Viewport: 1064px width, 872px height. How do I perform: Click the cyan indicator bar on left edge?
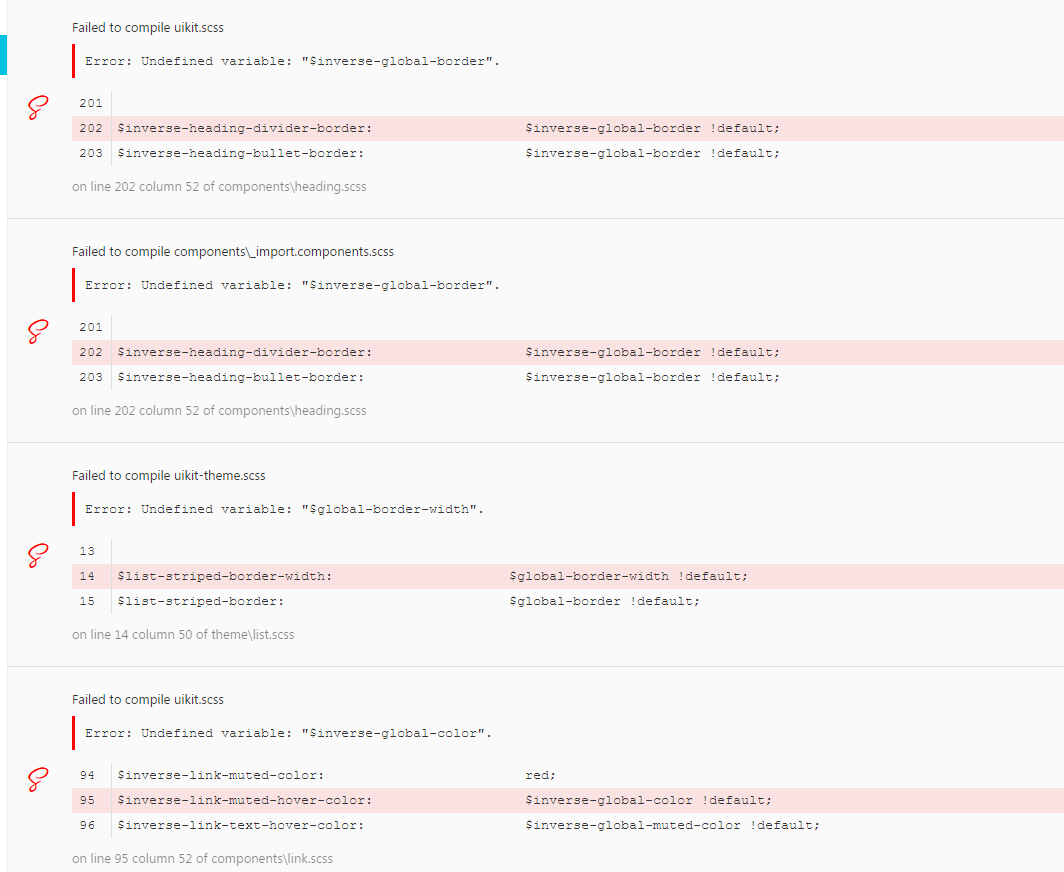pos(3,55)
